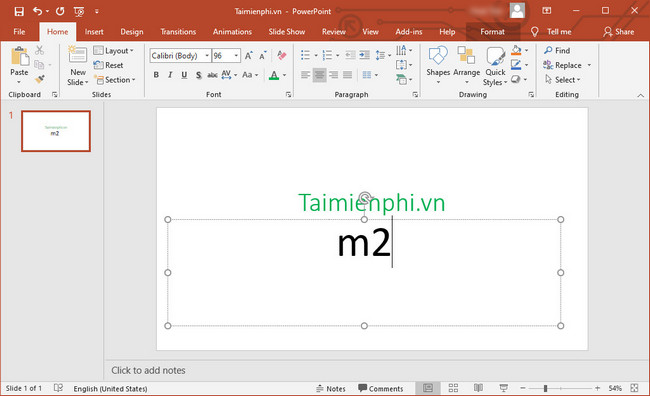Toggle Normal view button
Screen dimensions: 650x396
coord(428,388)
